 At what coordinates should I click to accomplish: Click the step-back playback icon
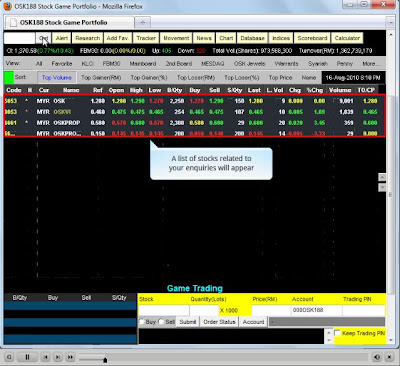point(46,357)
